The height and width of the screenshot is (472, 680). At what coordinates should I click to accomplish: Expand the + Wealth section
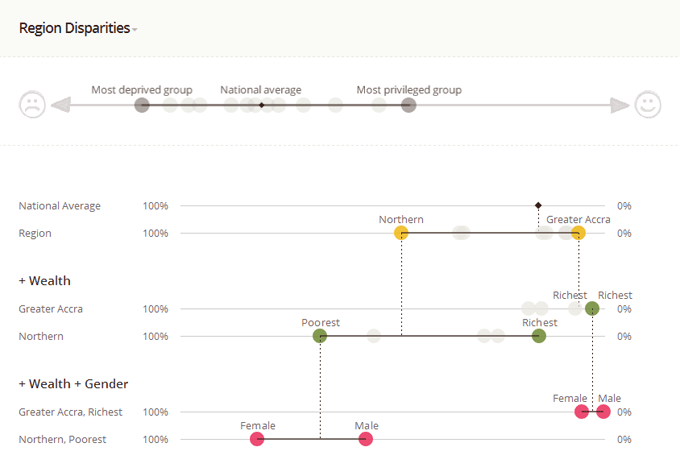pyautogui.click(x=44, y=281)
